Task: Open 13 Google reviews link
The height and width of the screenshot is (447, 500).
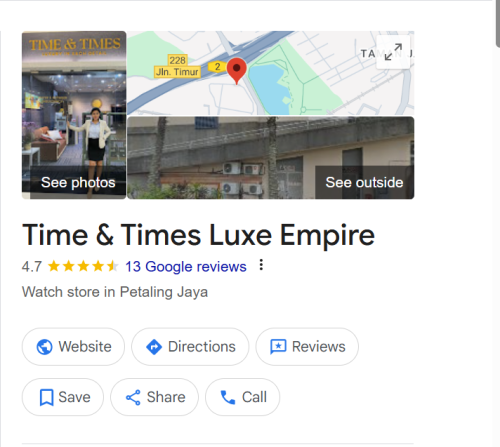Action: click(186, 267)
